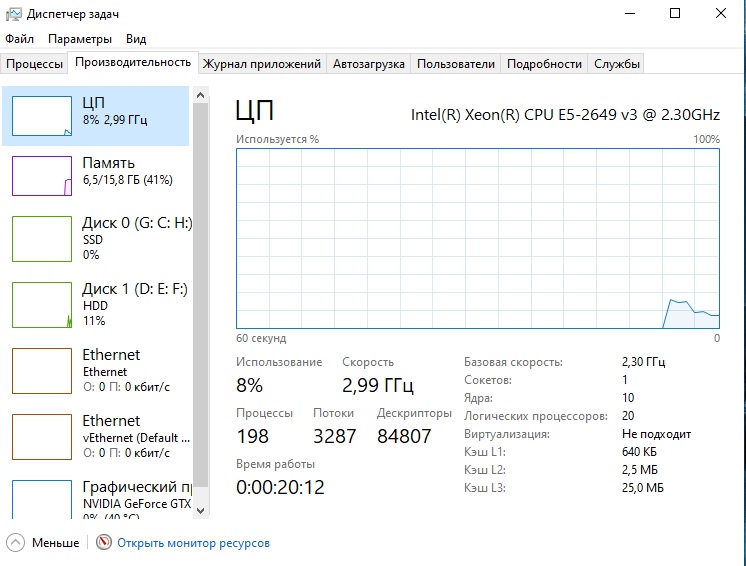Click the first Ethernet adapter graph icon
Screen dimensions: 746x566
point(42,370)
